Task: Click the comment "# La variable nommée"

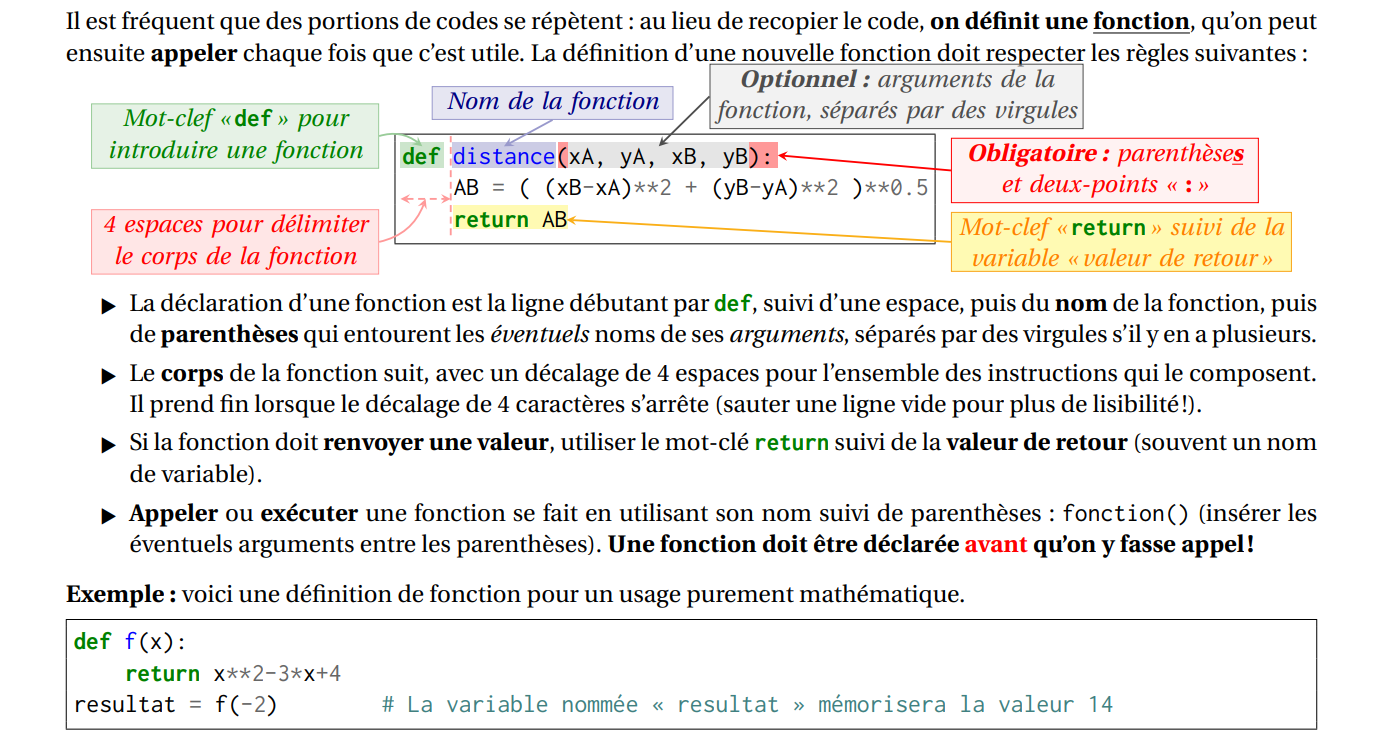Action: click(746, 705)
